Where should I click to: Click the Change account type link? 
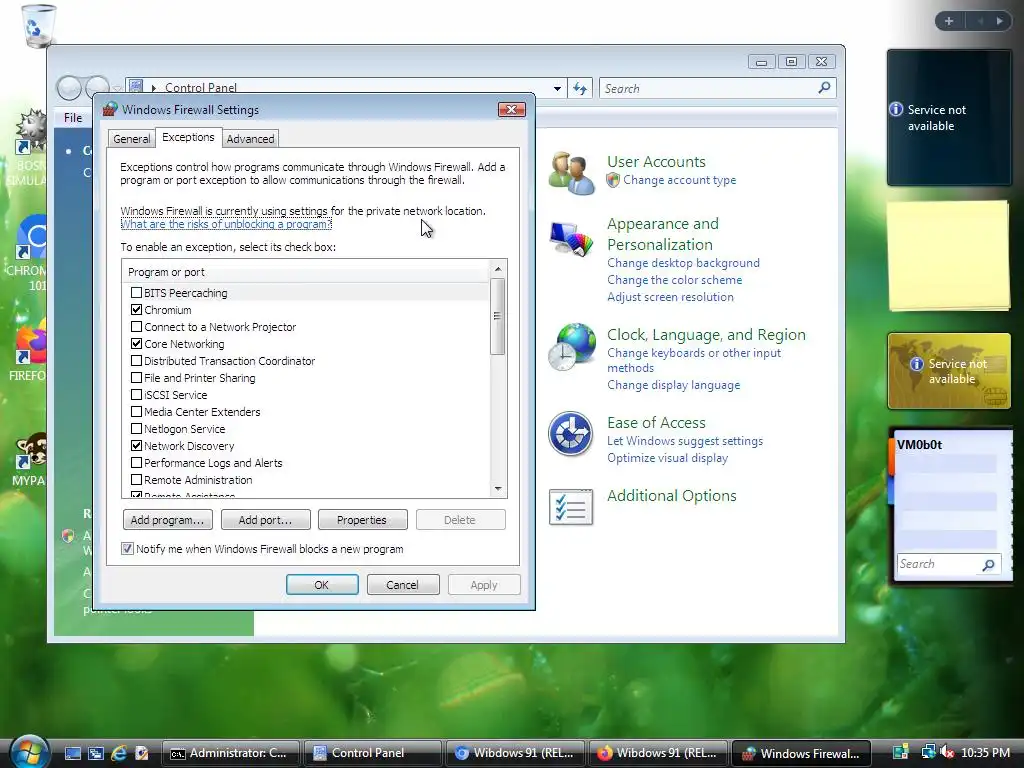click(x=679, y=180)
